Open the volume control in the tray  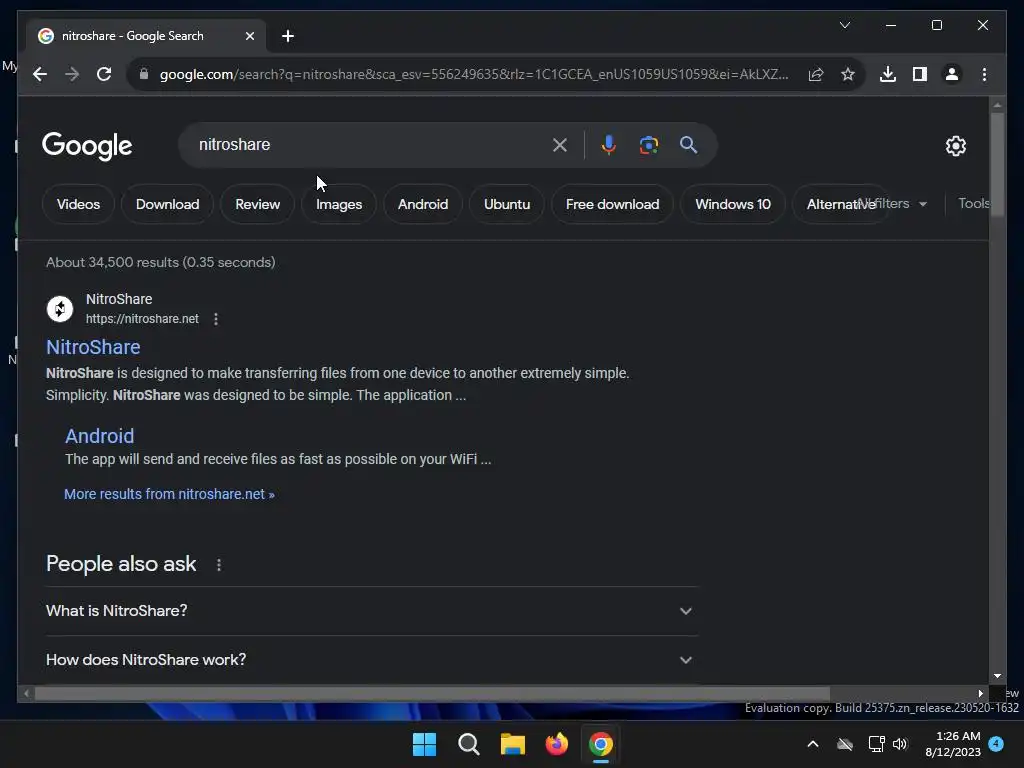click(x=900, y=744)
